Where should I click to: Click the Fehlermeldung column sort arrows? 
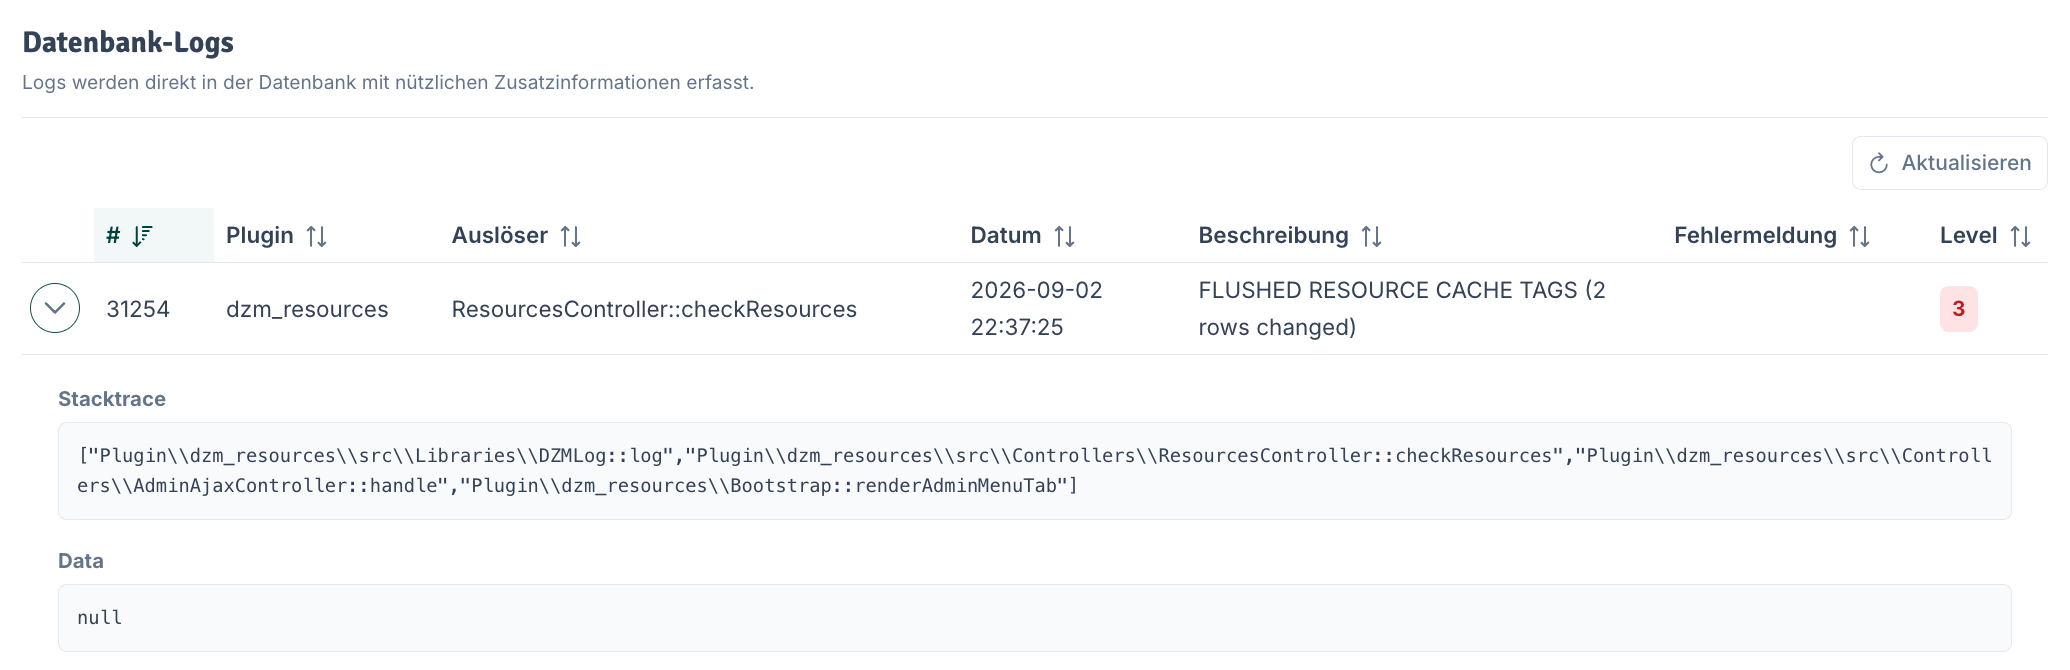(1859, 236)
